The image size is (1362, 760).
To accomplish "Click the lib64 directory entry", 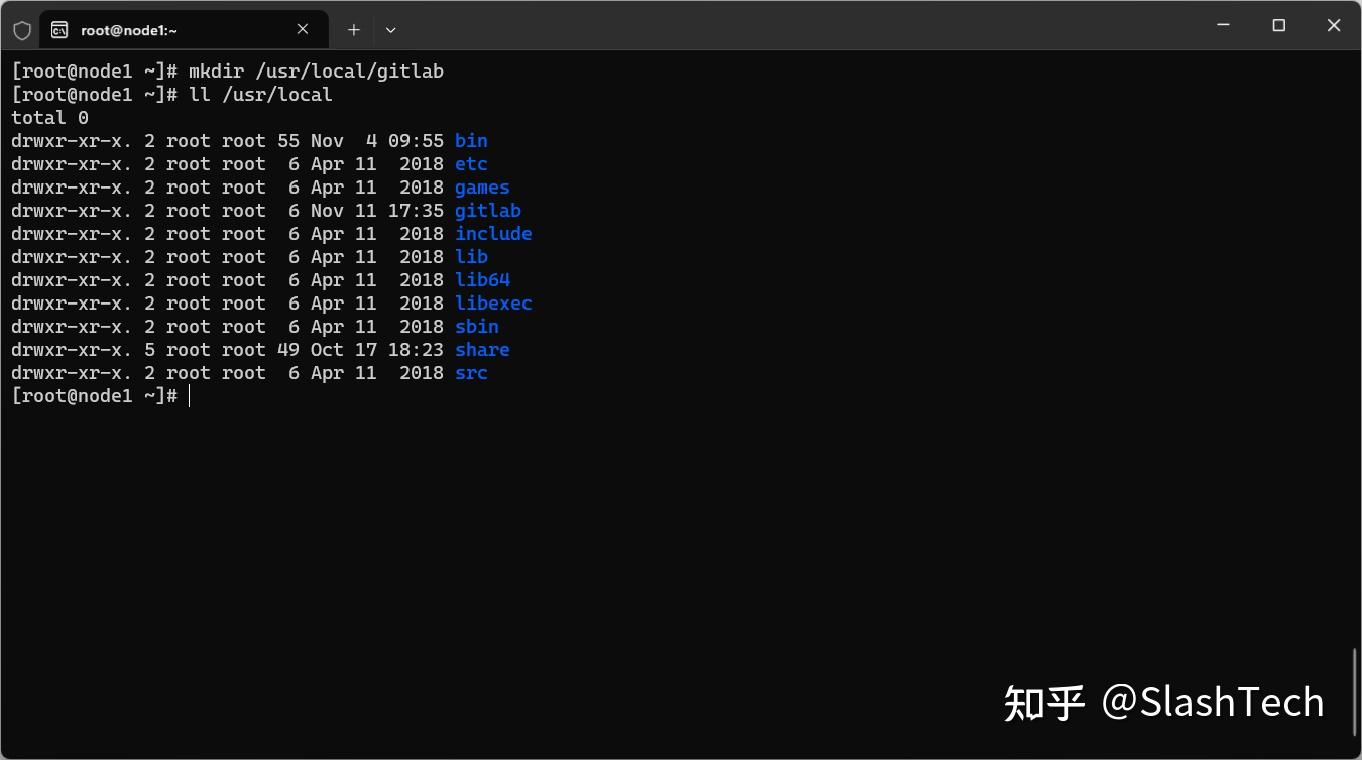I will [x=482, y=279].
